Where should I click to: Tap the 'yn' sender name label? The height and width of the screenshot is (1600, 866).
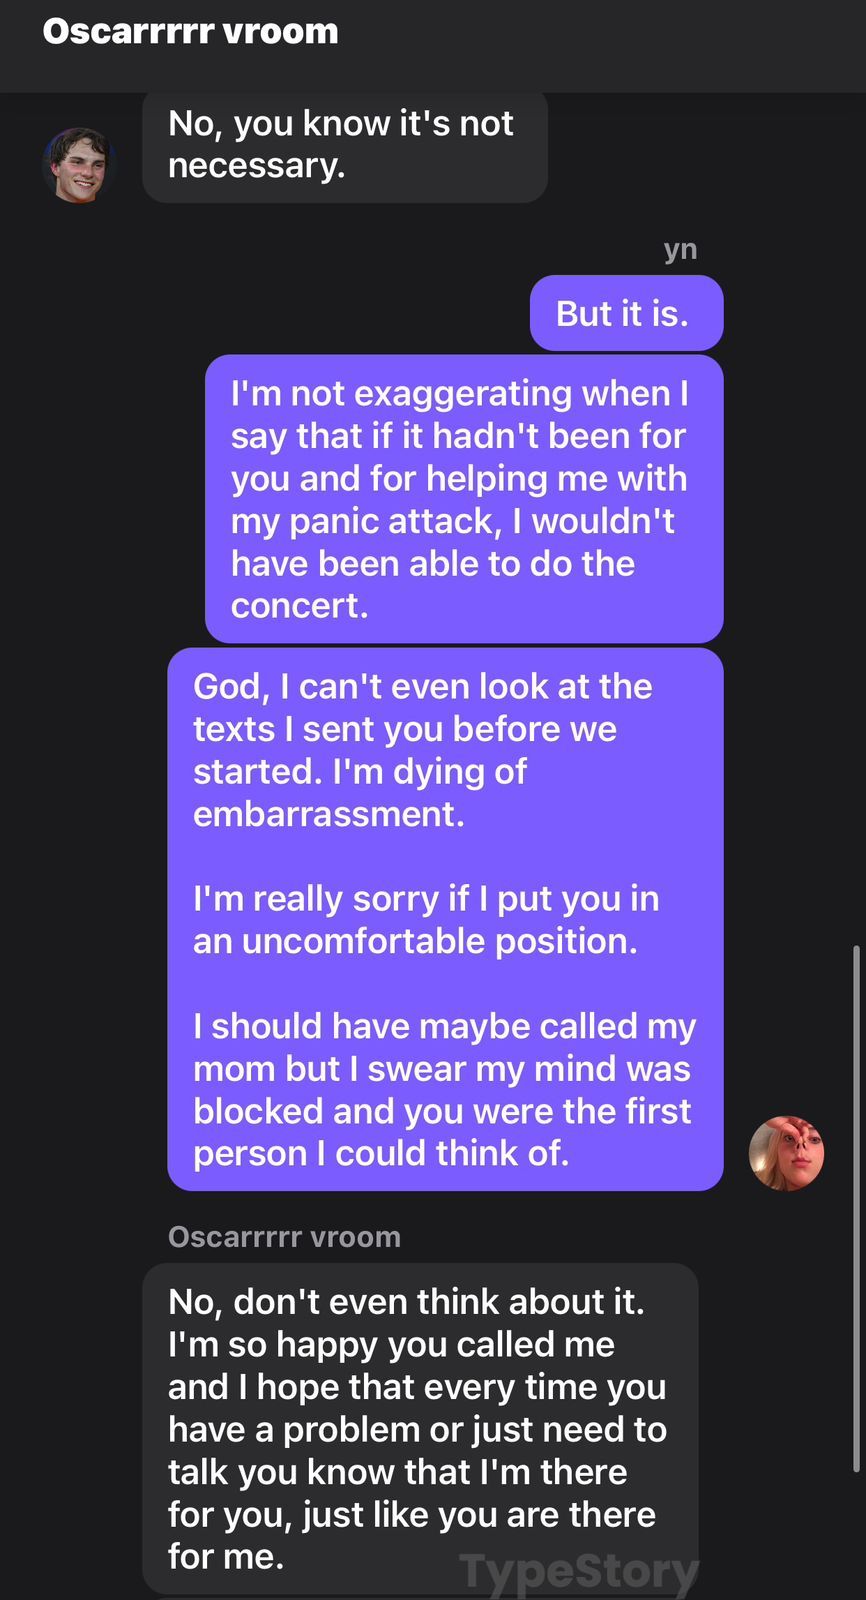point(680,248)
